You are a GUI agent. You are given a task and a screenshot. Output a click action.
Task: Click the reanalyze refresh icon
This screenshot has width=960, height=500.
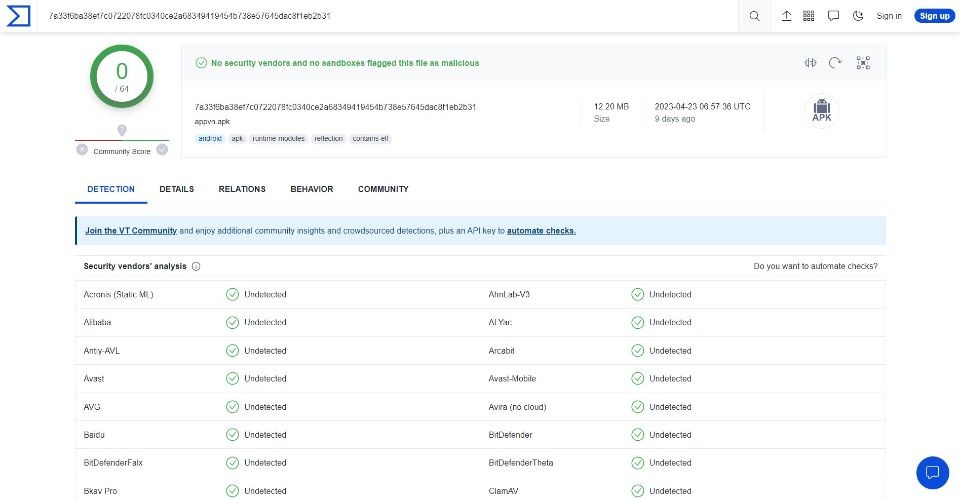(x=835, y=62)
